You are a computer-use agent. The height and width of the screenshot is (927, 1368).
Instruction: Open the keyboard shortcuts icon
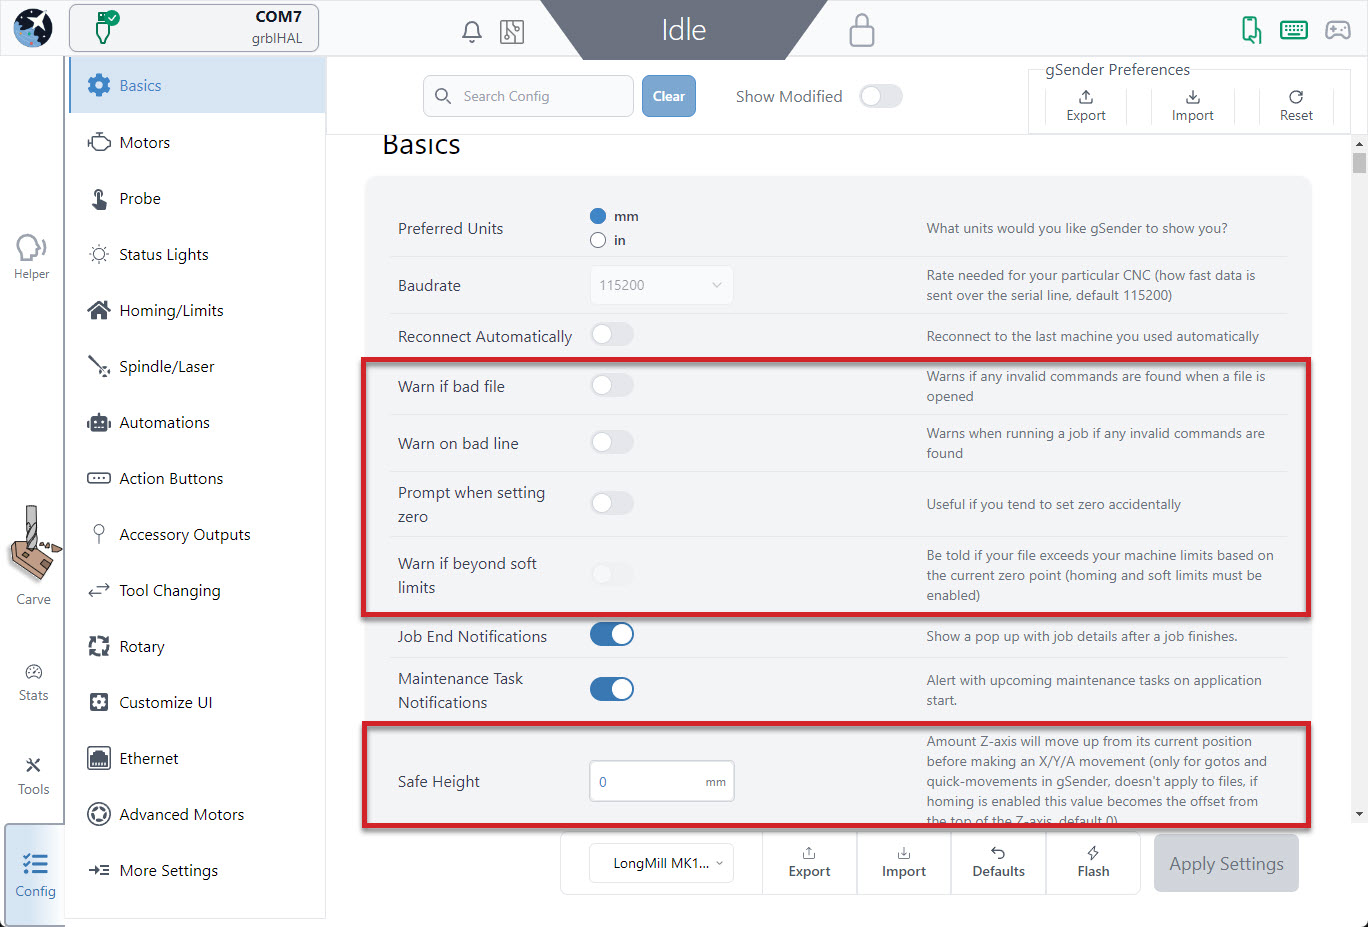(x=1294, y=30)
